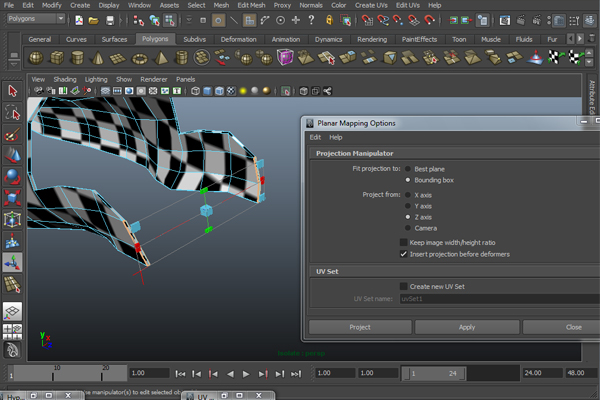
Task: Open Edit menu in Planar Mapping Options
Action: pyautogui.click(x=315, y=137)
